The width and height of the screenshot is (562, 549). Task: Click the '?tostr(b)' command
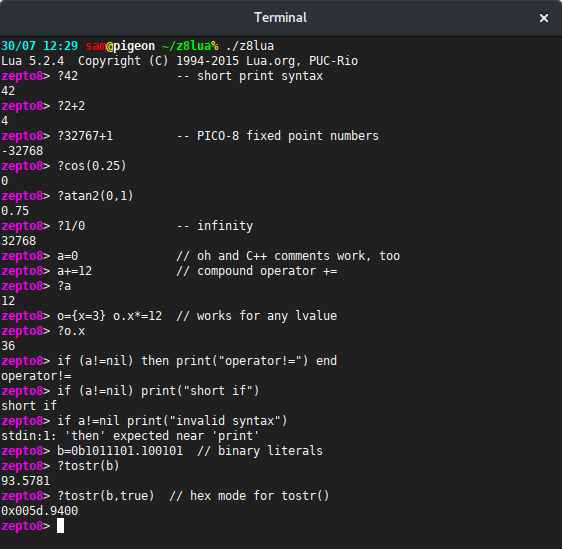click(x=89, y=466)
